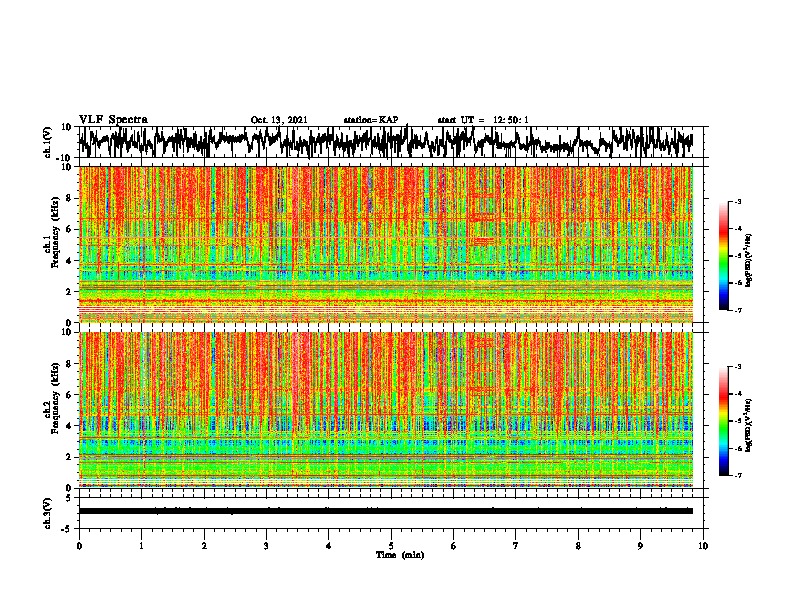Click the ch.1 spectrogram color scale bar

coord(723,256)
